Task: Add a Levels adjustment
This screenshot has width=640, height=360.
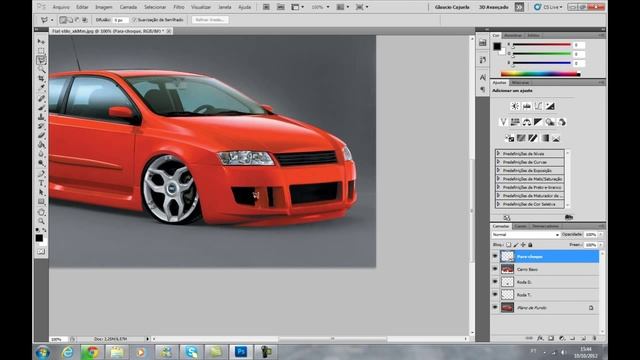Action: pyautogui.click(x=527, y=106)
